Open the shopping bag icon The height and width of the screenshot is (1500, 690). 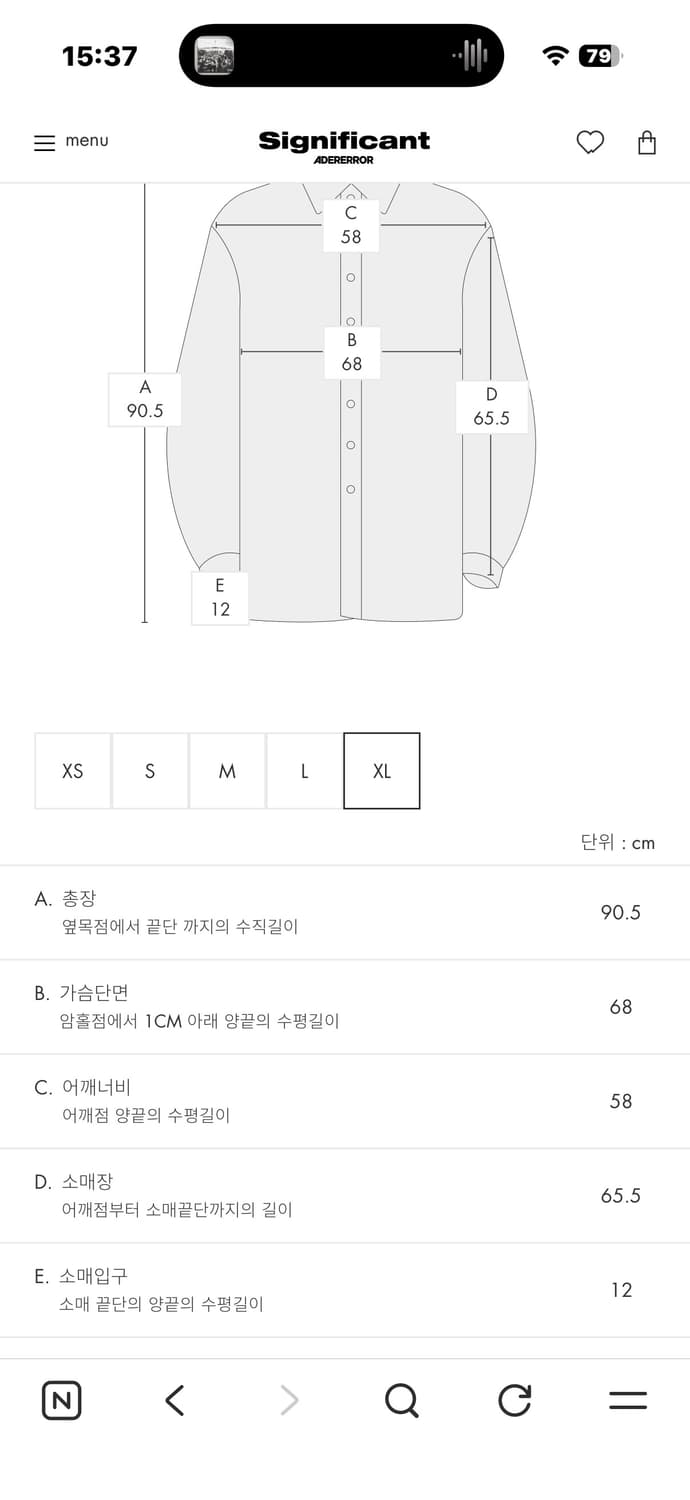(x=646, y=142)
